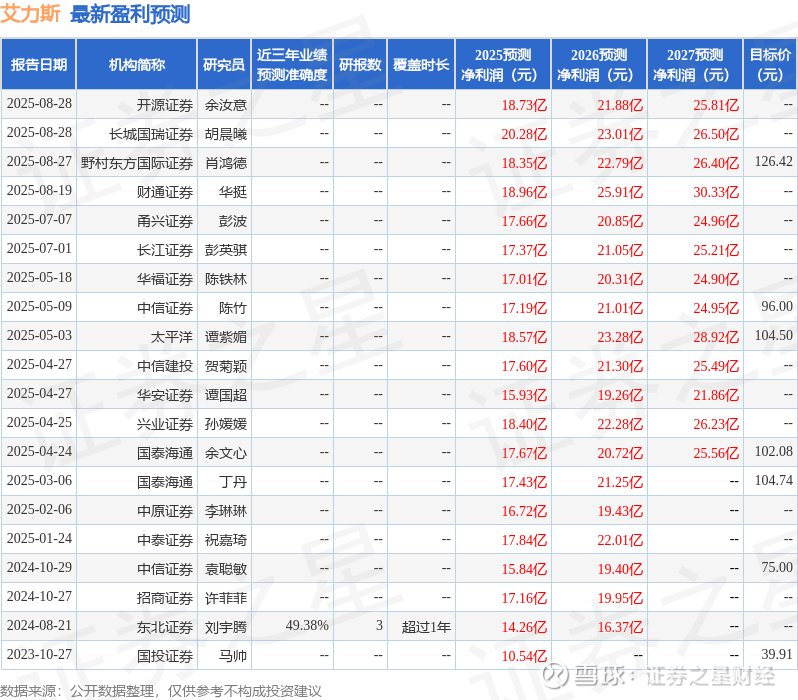
Task: Click researcher name 孙媛媛
Action: click(x=225, y=424)
